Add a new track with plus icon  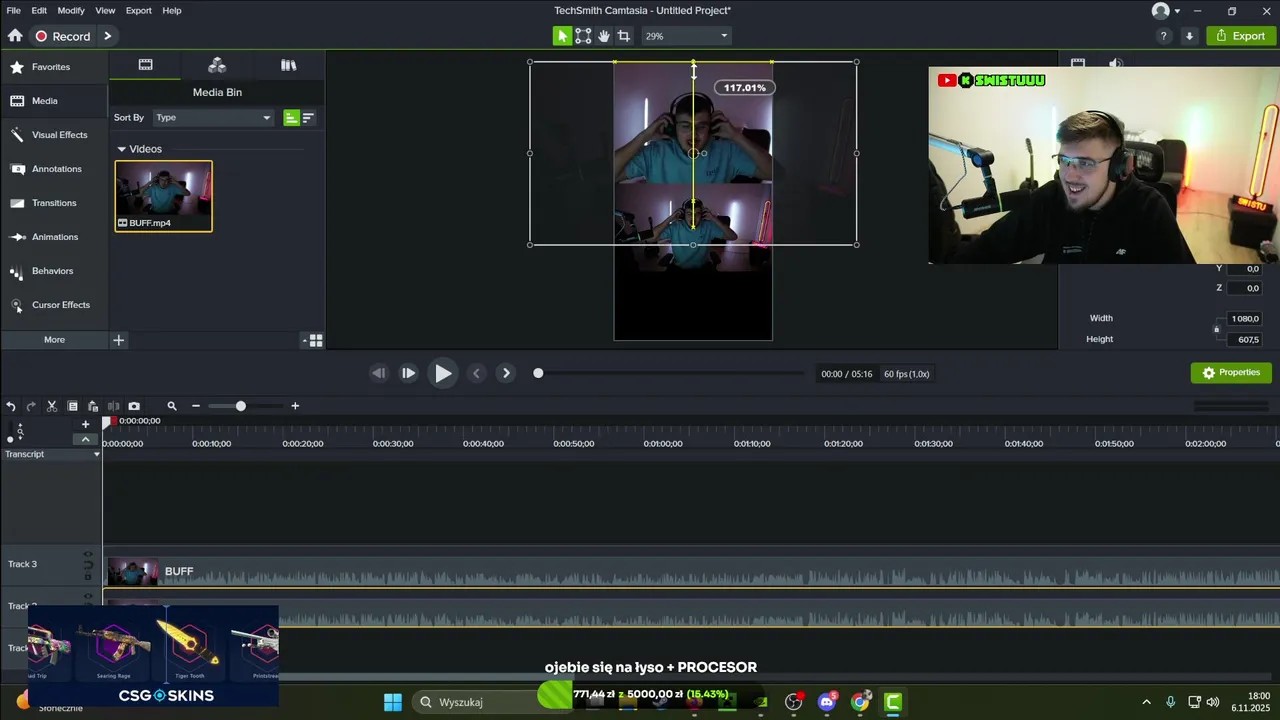(85, 424)
